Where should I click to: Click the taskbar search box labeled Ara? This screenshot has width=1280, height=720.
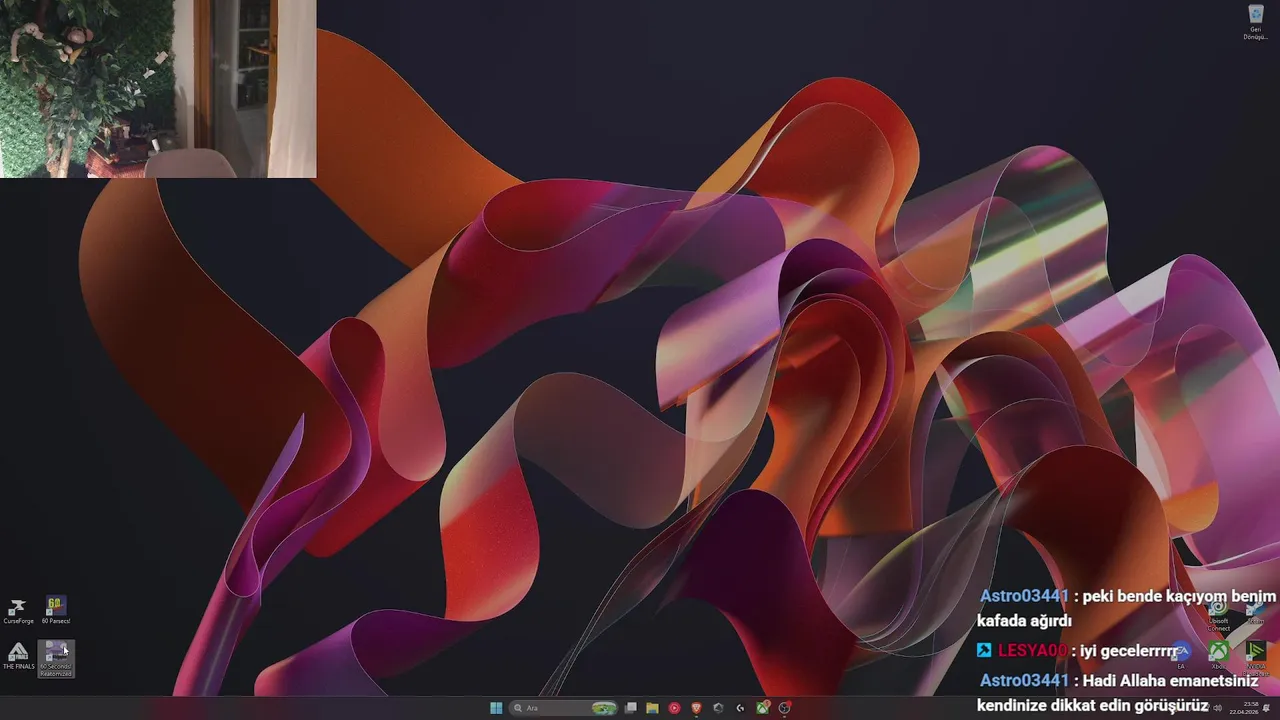[x=563, y=708]
